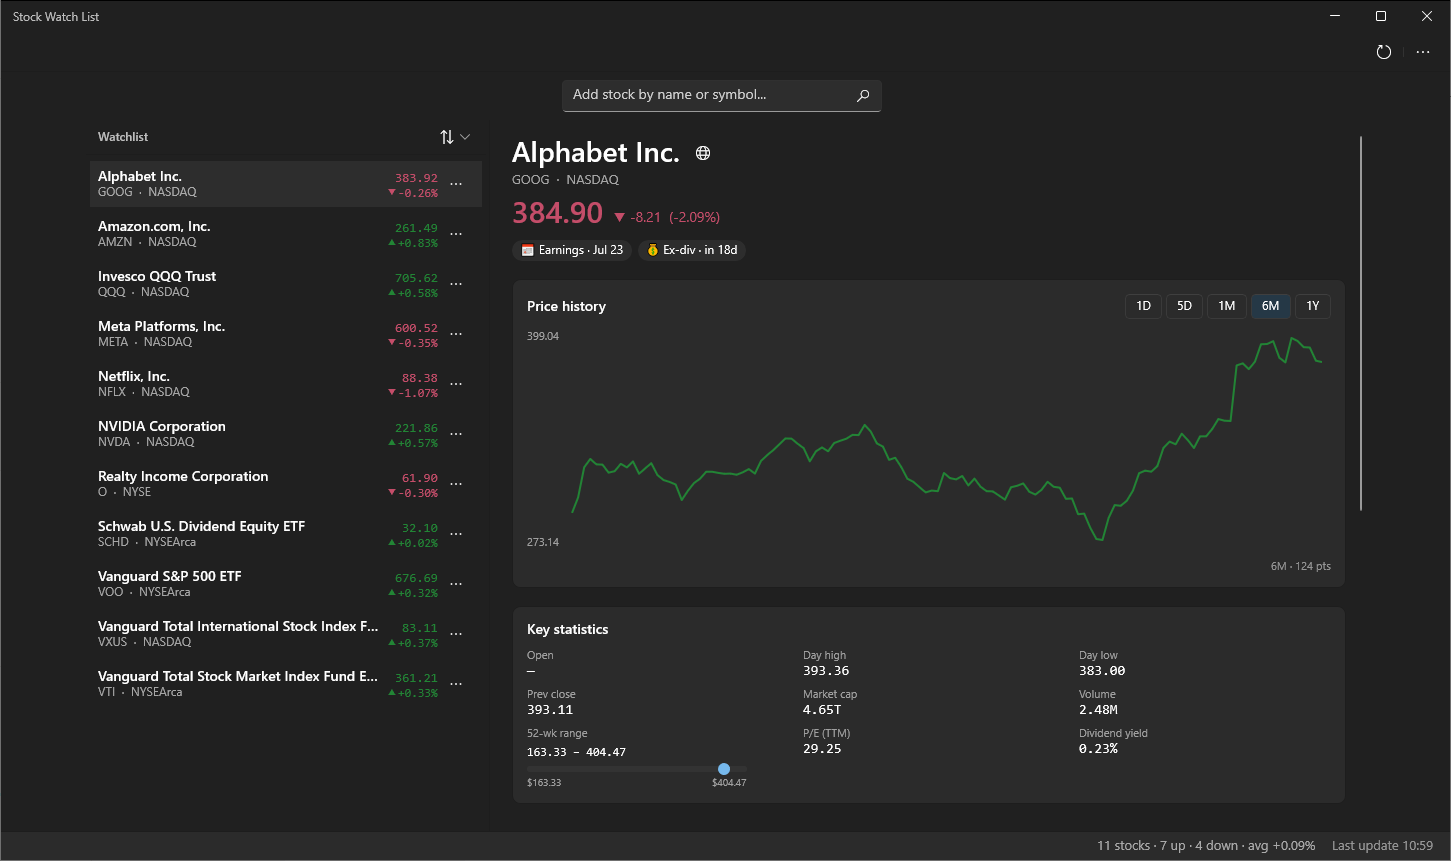Open more options for the Meta Platforms row

(x=456, y=334)
